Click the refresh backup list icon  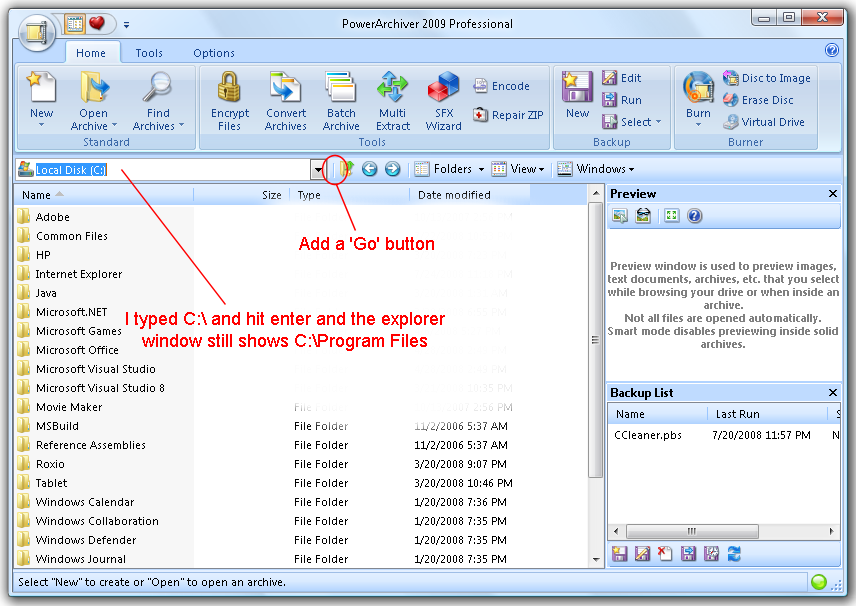(734, 554)
